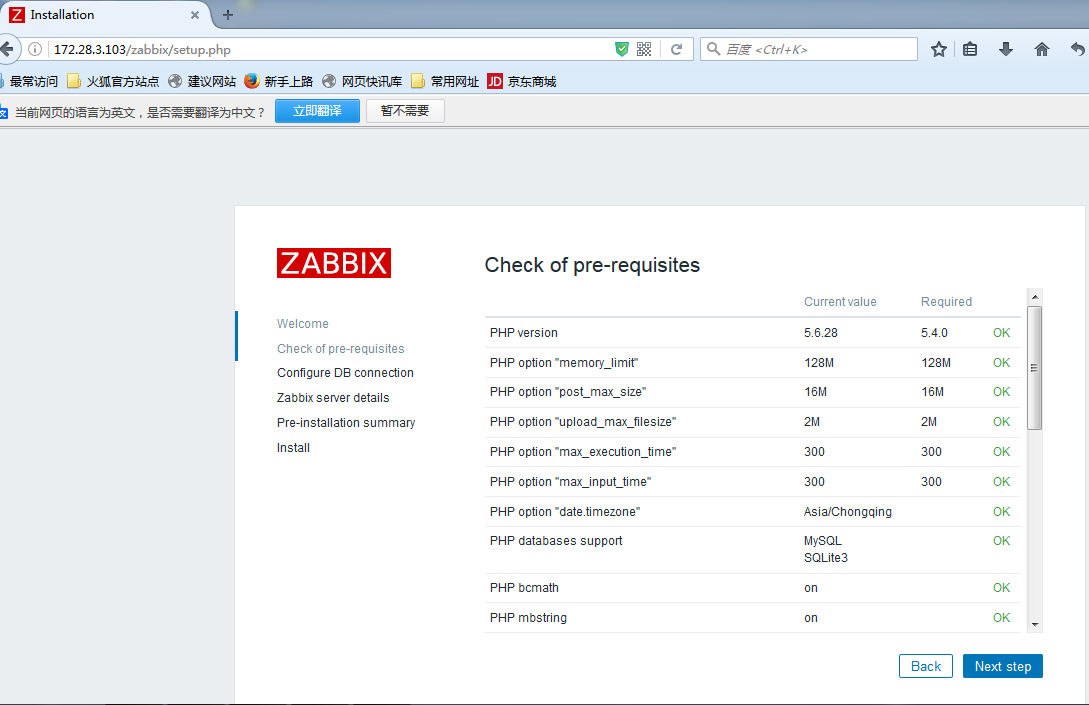1089x705 pixels.
Task: Click the prerequisites list scrollbar thumb
Action: (x=1035, y=368)
